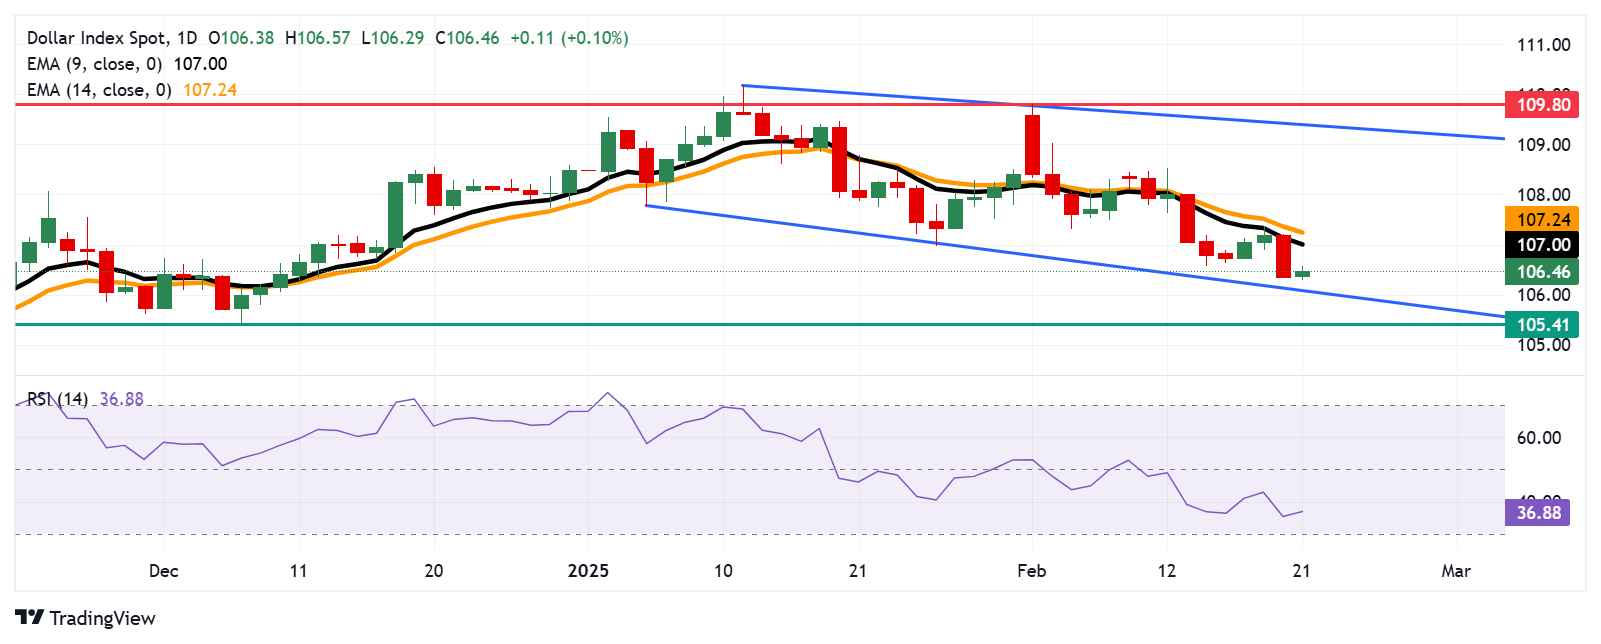Click the Feb date on time axis

(1031, 571)
